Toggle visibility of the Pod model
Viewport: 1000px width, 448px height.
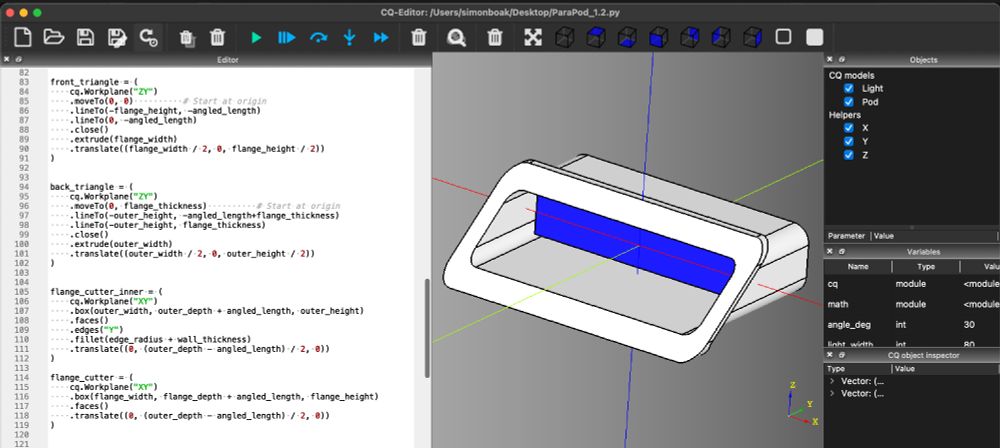coord(848,101)
